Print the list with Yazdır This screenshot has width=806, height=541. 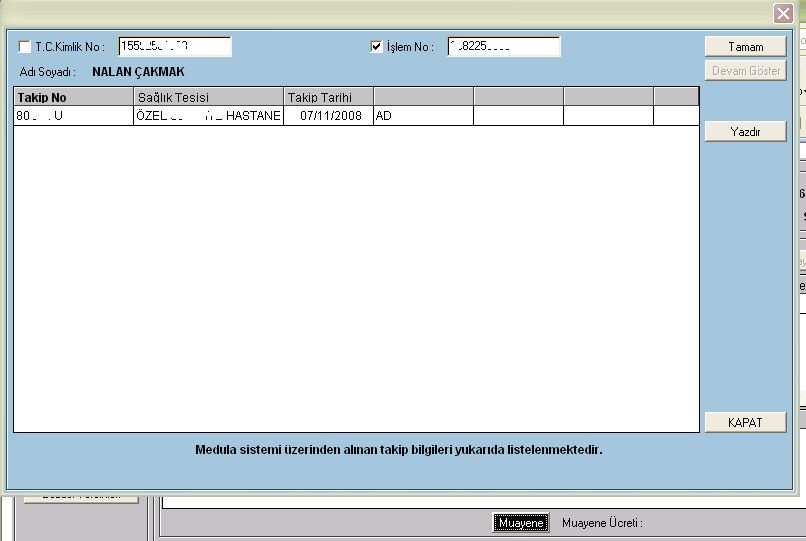pyautogui.click(x=745, y=131)
